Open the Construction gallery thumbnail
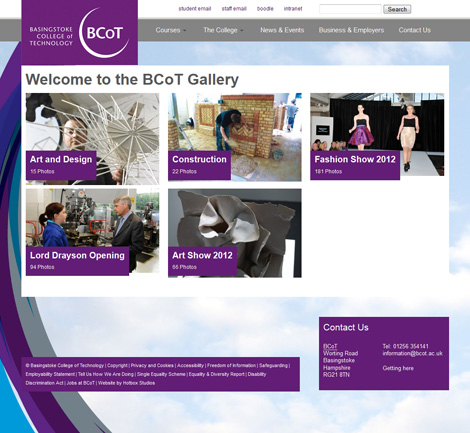 point(235,137)
